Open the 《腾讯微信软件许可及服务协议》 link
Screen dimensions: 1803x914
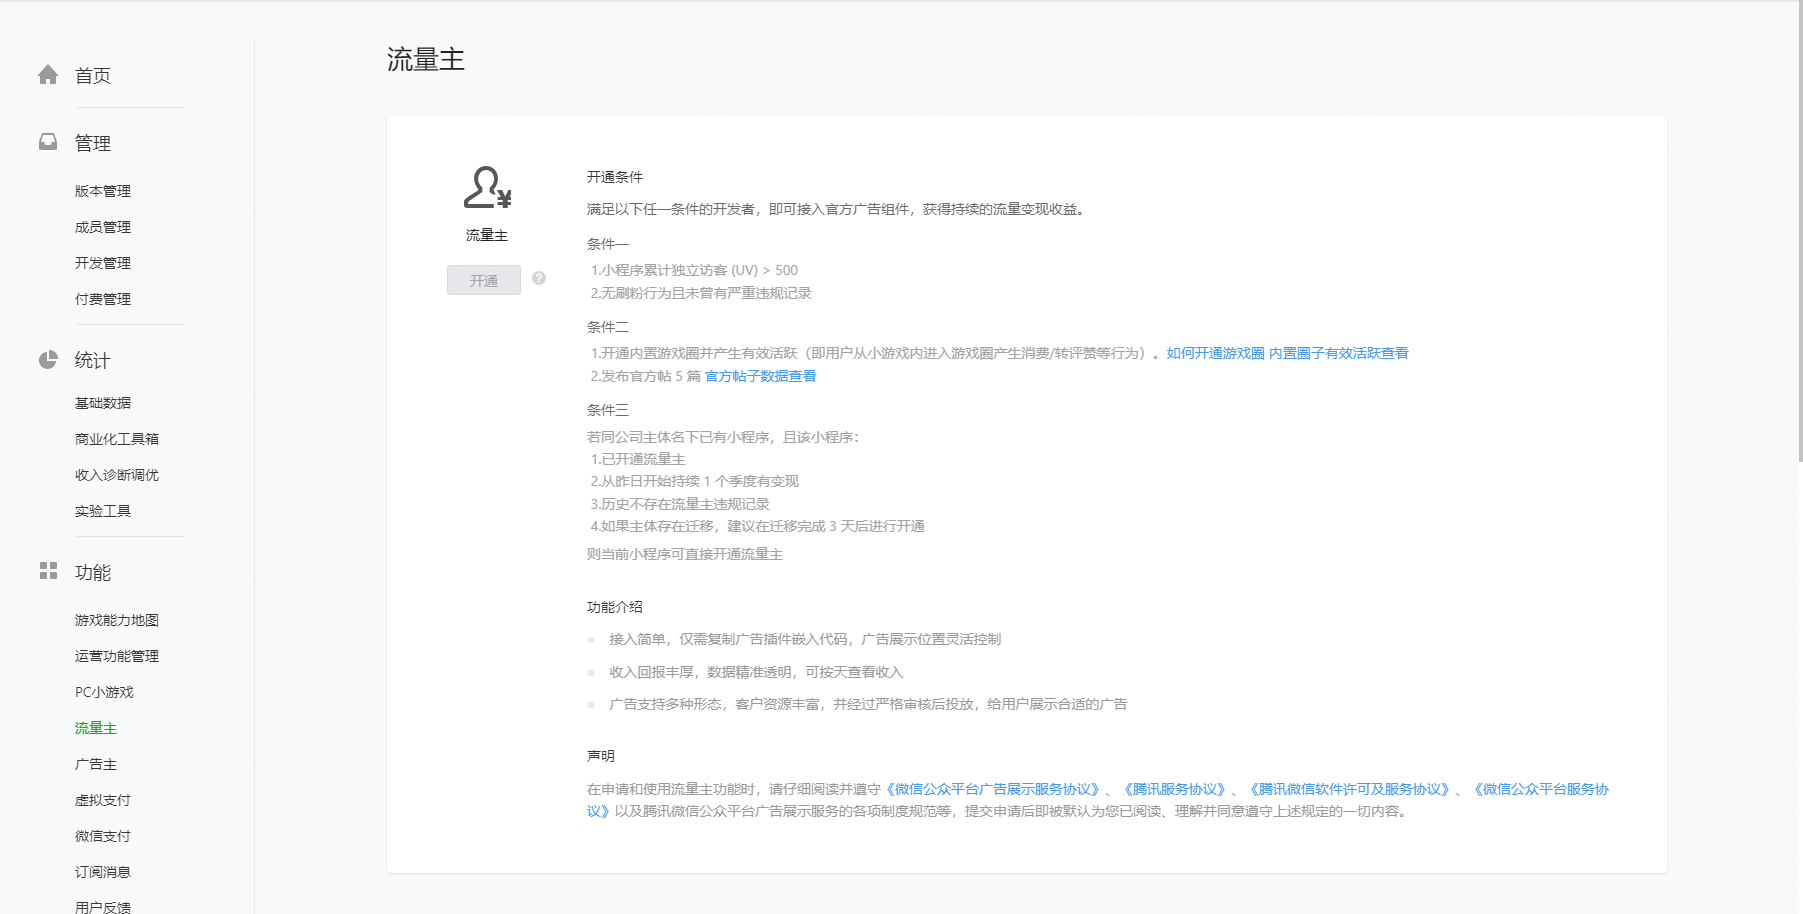pyautogui.click(x=1349, y=789)
